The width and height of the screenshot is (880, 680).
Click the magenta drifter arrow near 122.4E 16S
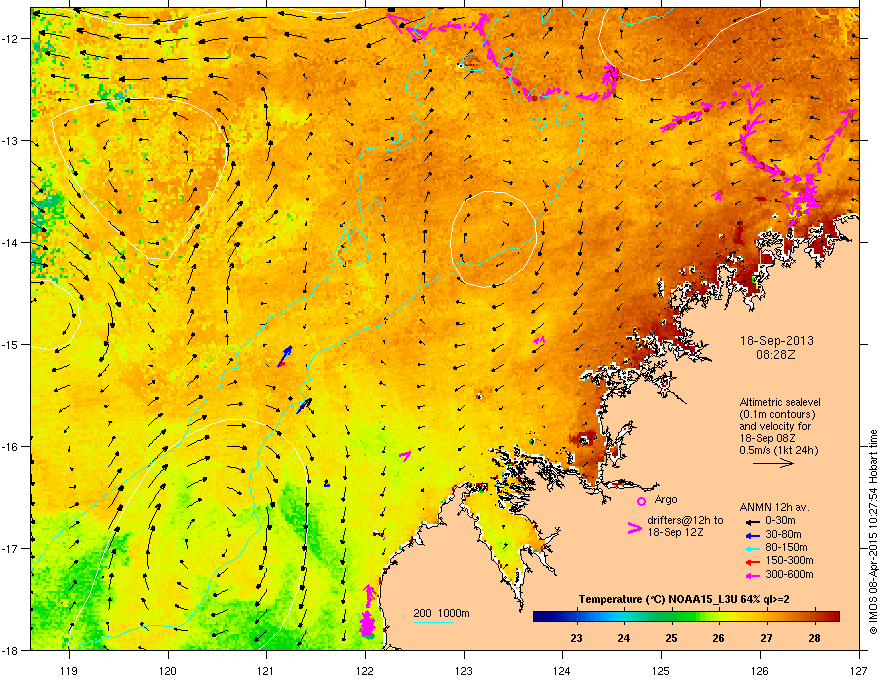point(405,456)
